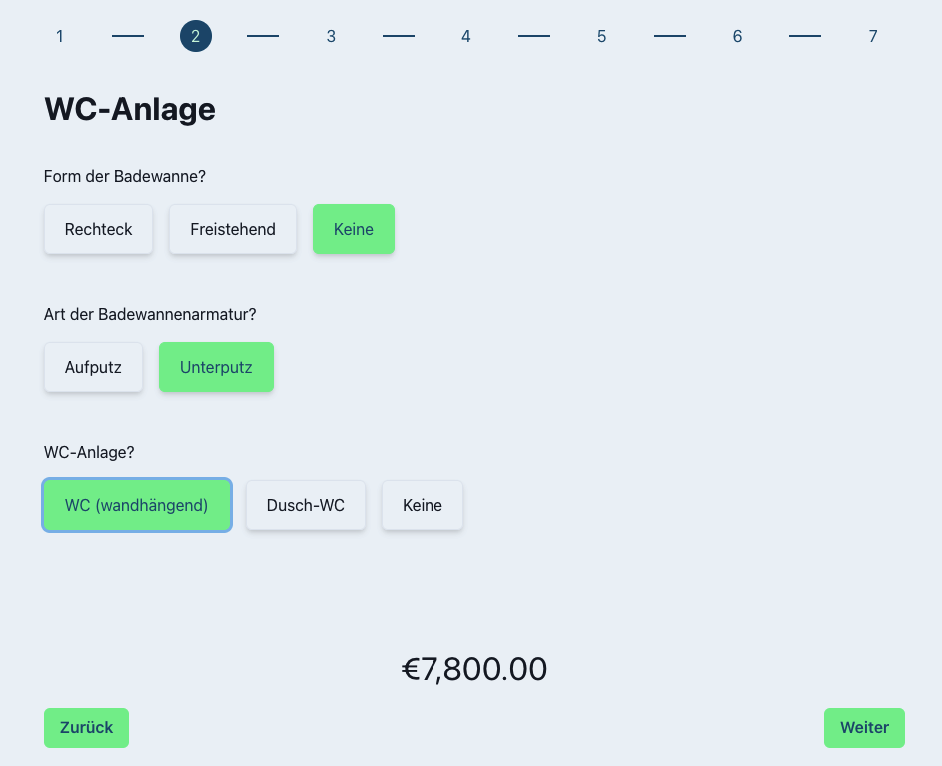
Task: Select Keine for WC-Anlage
Action: click(x=422, y=505)
